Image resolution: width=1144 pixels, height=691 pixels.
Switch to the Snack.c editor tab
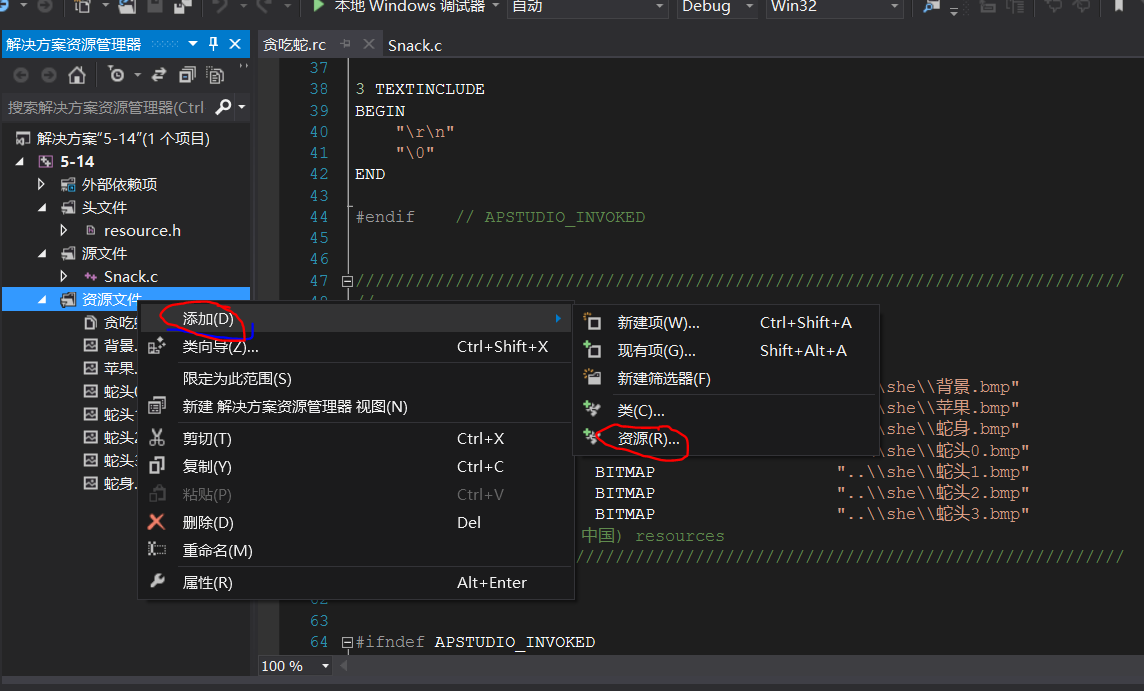414,45
